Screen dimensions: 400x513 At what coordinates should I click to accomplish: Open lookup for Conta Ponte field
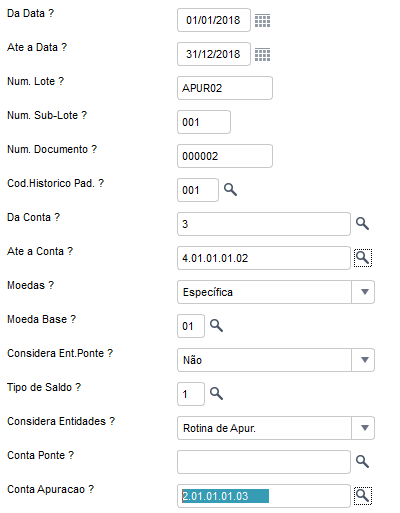pos(362,462)
